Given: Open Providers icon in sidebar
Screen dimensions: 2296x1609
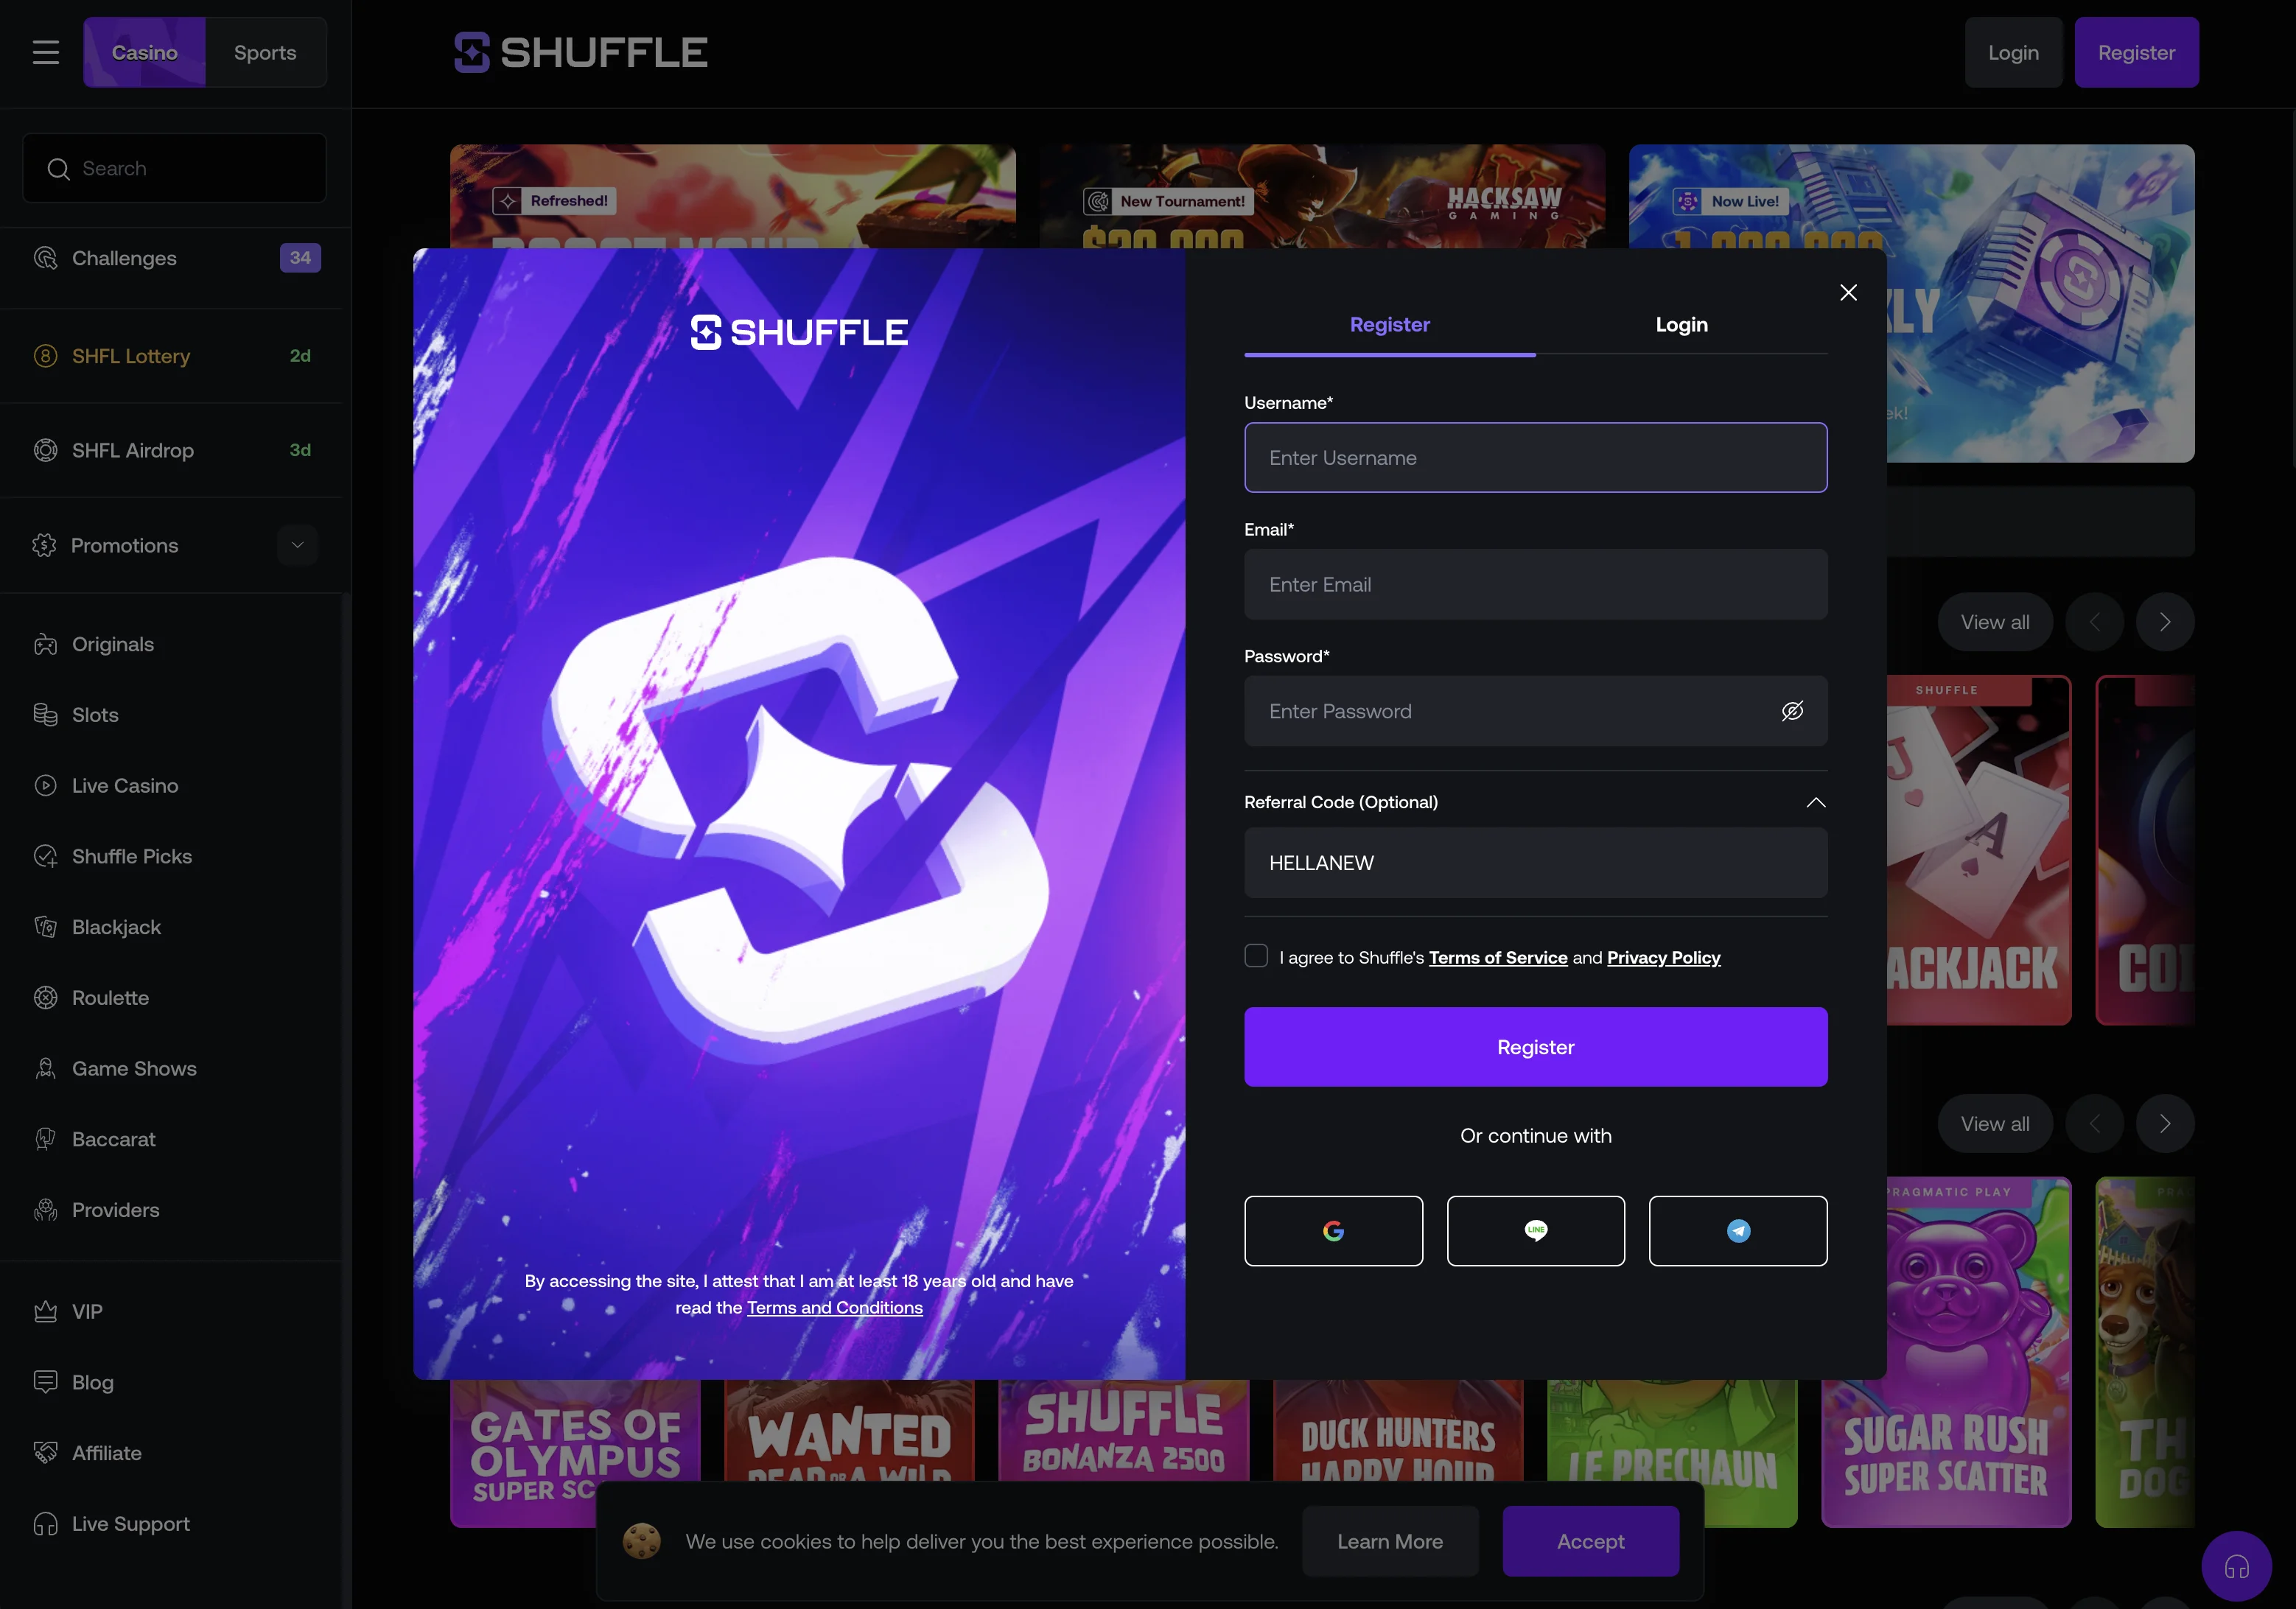Looking at the screenshot, I should click(45, 1210).
